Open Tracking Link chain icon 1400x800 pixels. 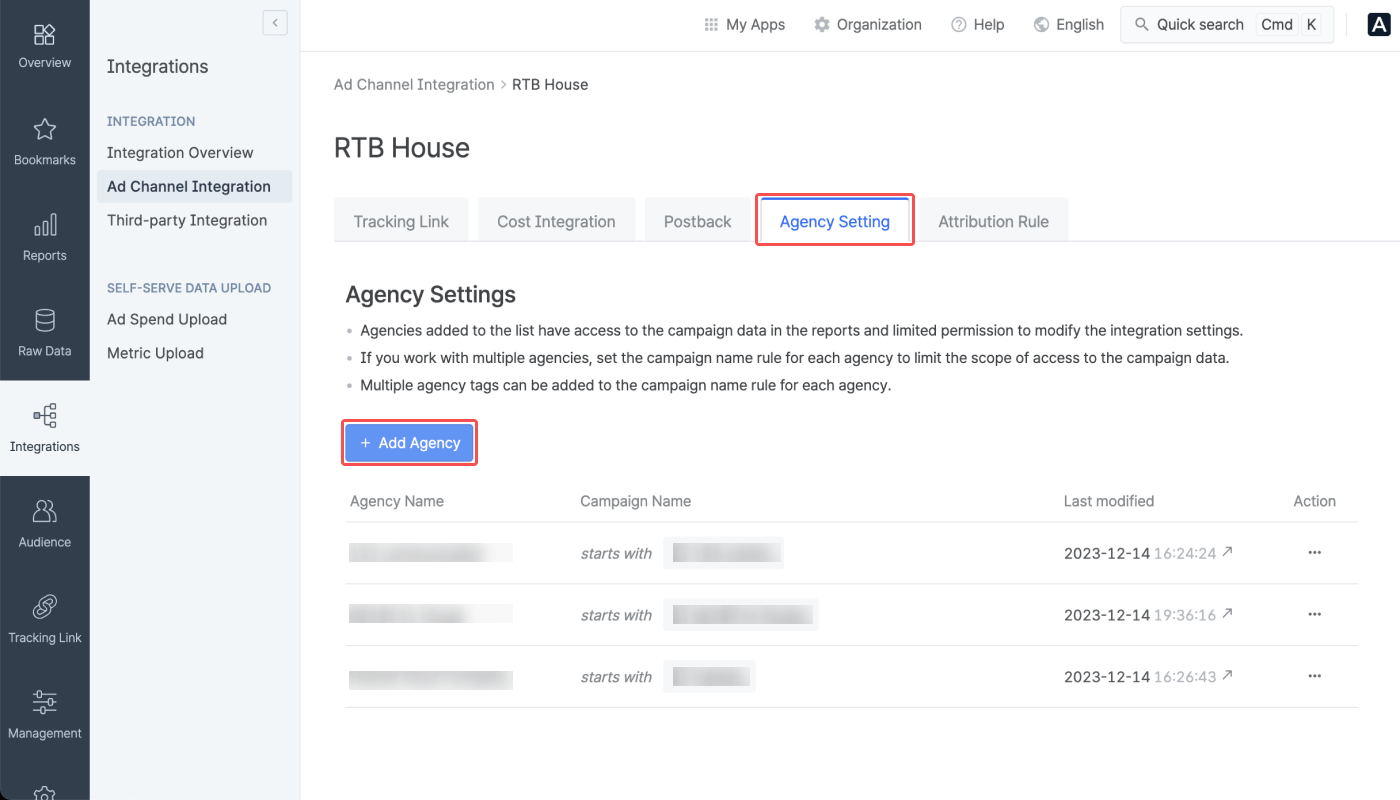44,607
